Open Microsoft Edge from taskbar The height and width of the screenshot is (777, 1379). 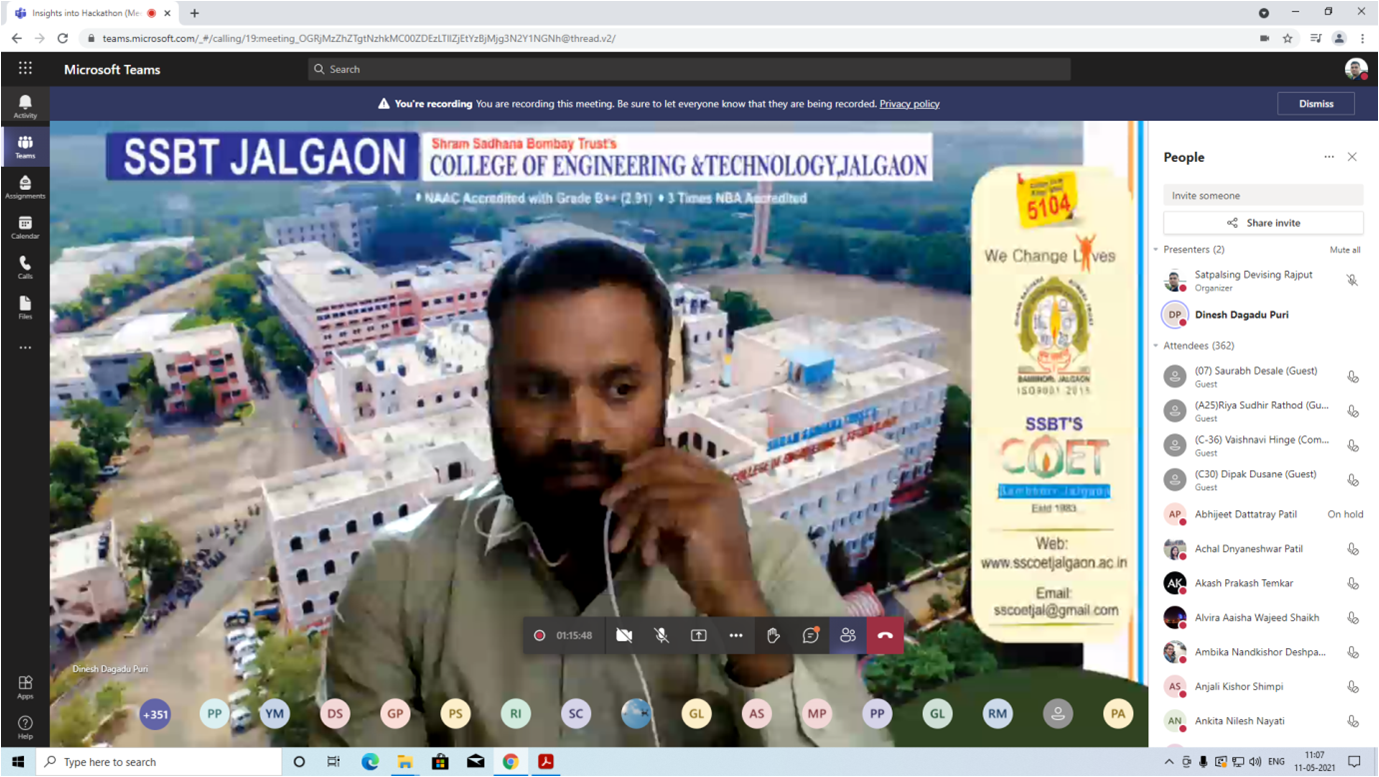tap(369, 762)
